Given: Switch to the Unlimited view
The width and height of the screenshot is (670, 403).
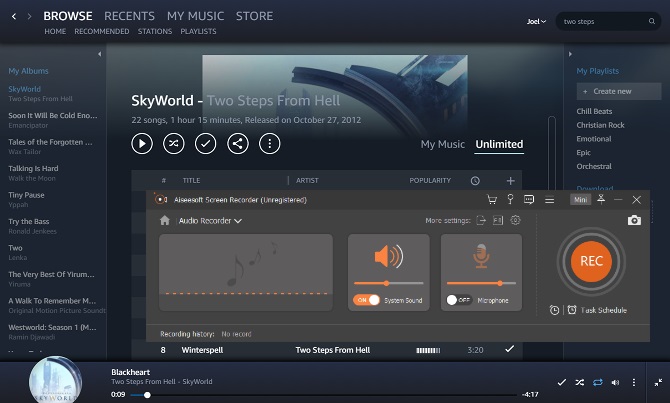Looking at the screenshot, I should [499, 144].
